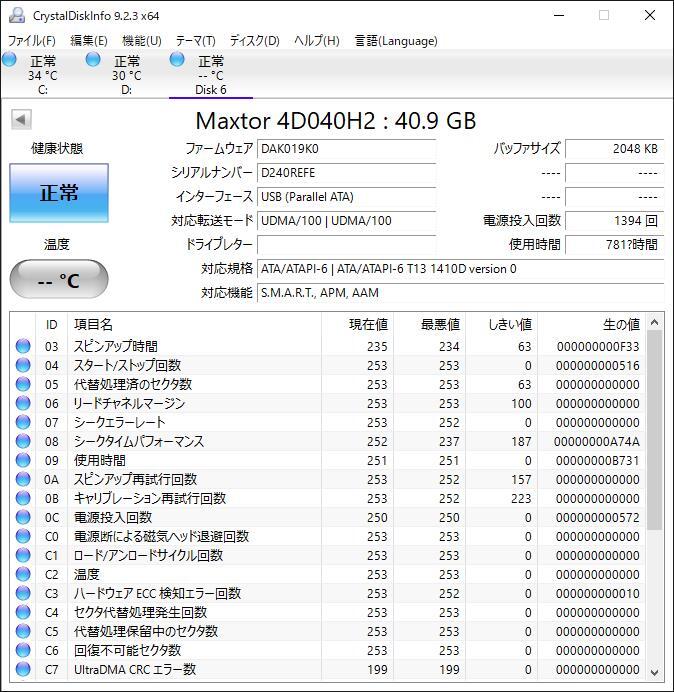
Task: Click the ID column header
Action: coord(51,325)
